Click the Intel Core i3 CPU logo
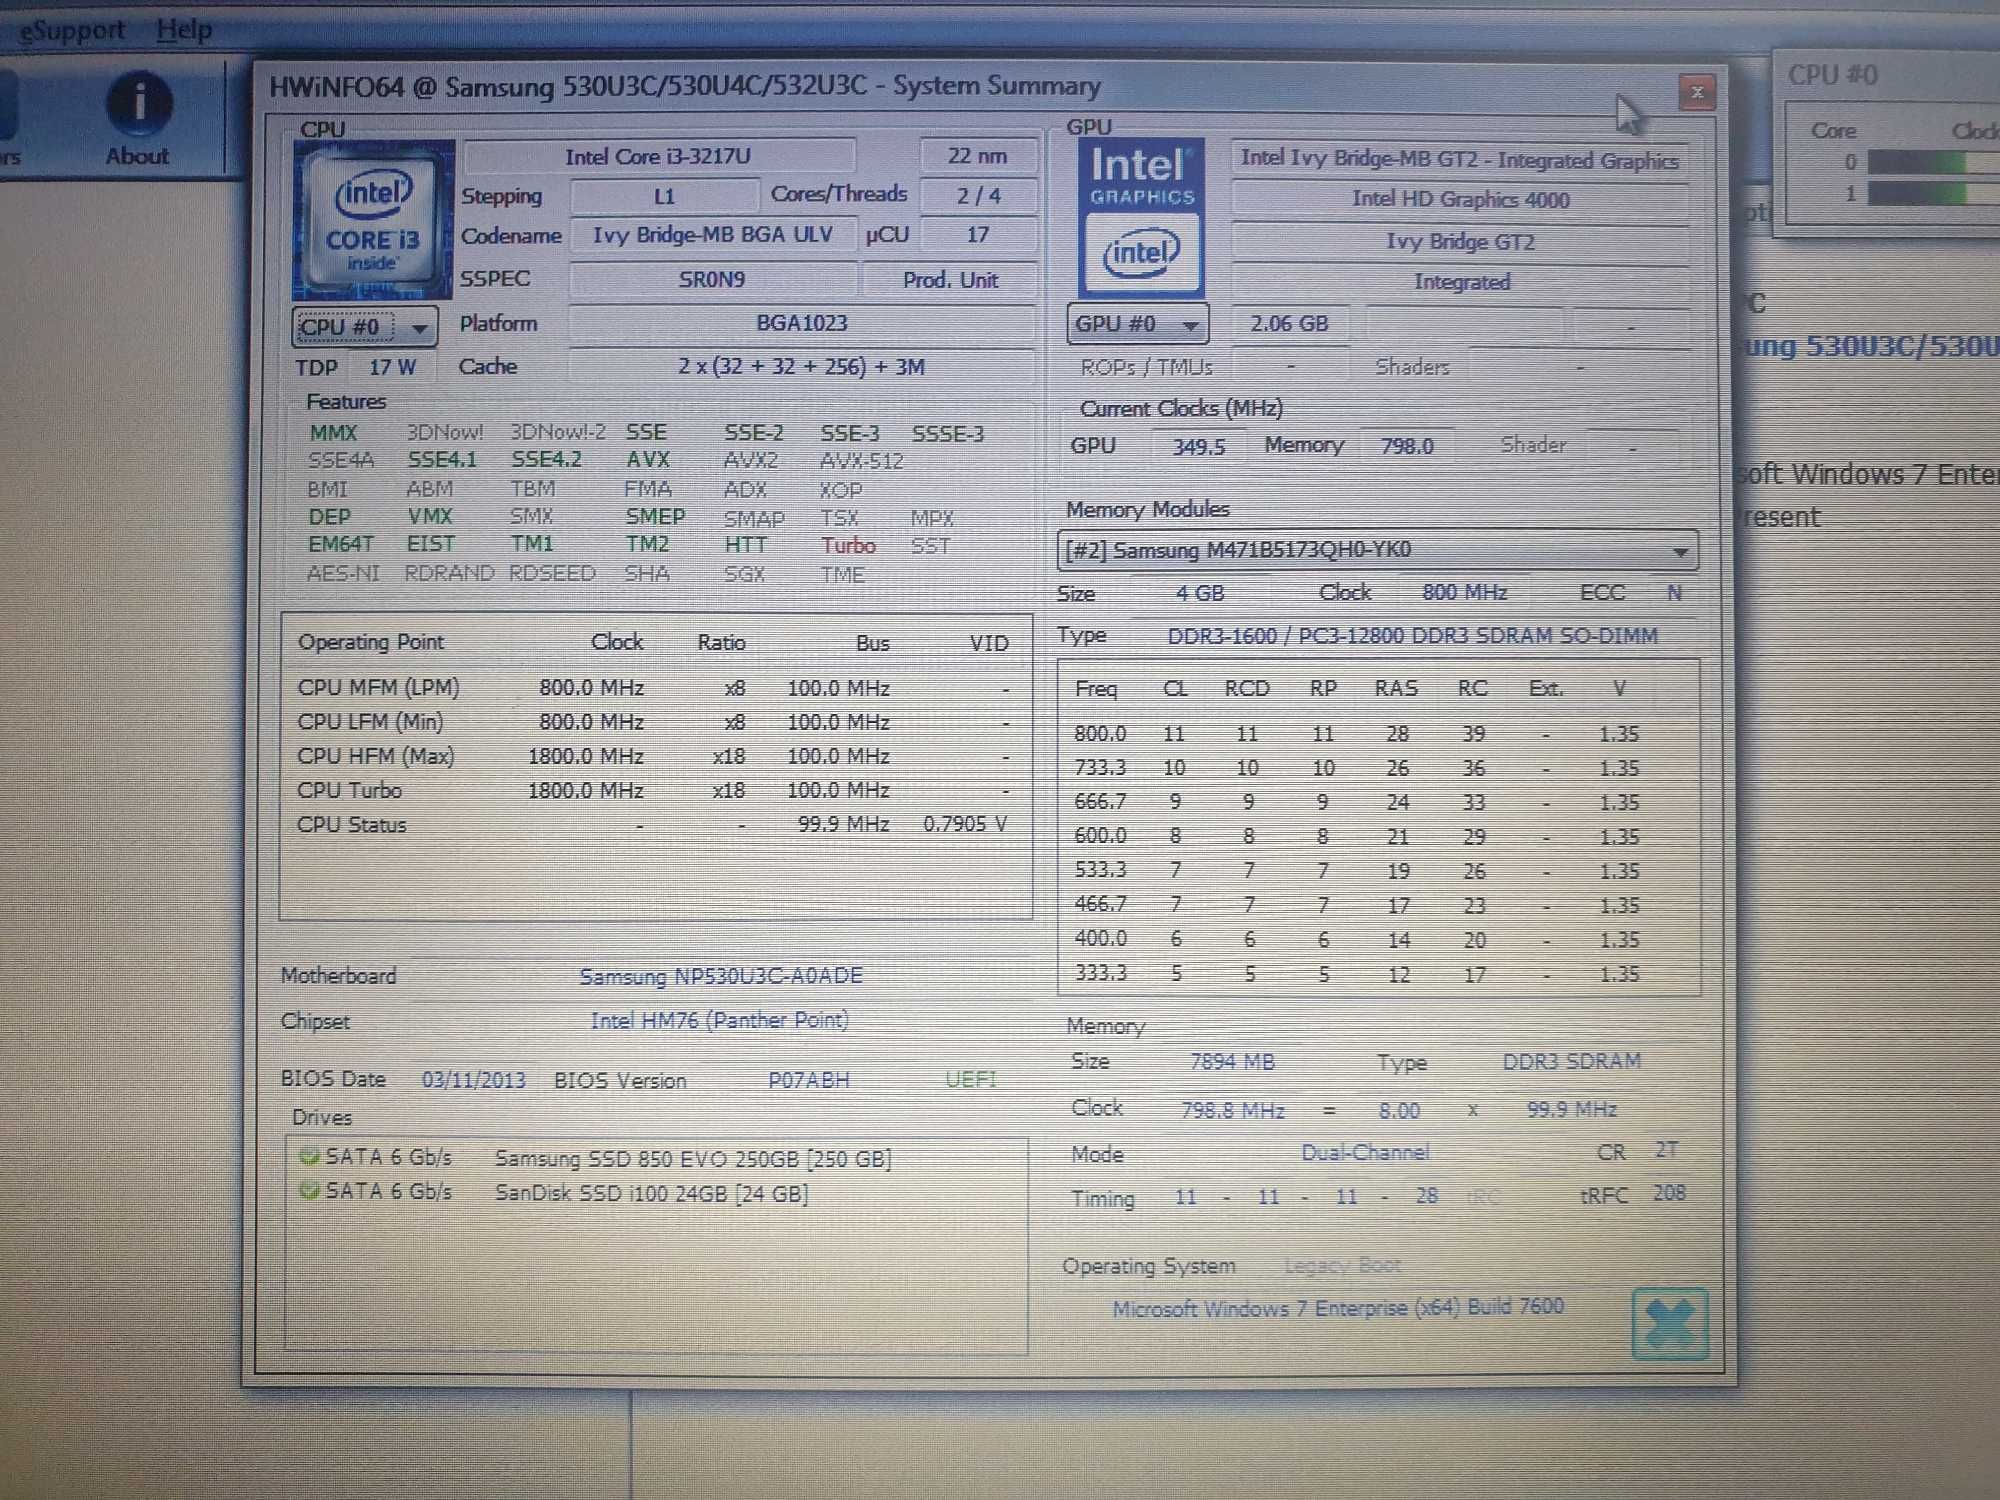This screenshot has width=2000, height=1500. click(x=373, y=220)
